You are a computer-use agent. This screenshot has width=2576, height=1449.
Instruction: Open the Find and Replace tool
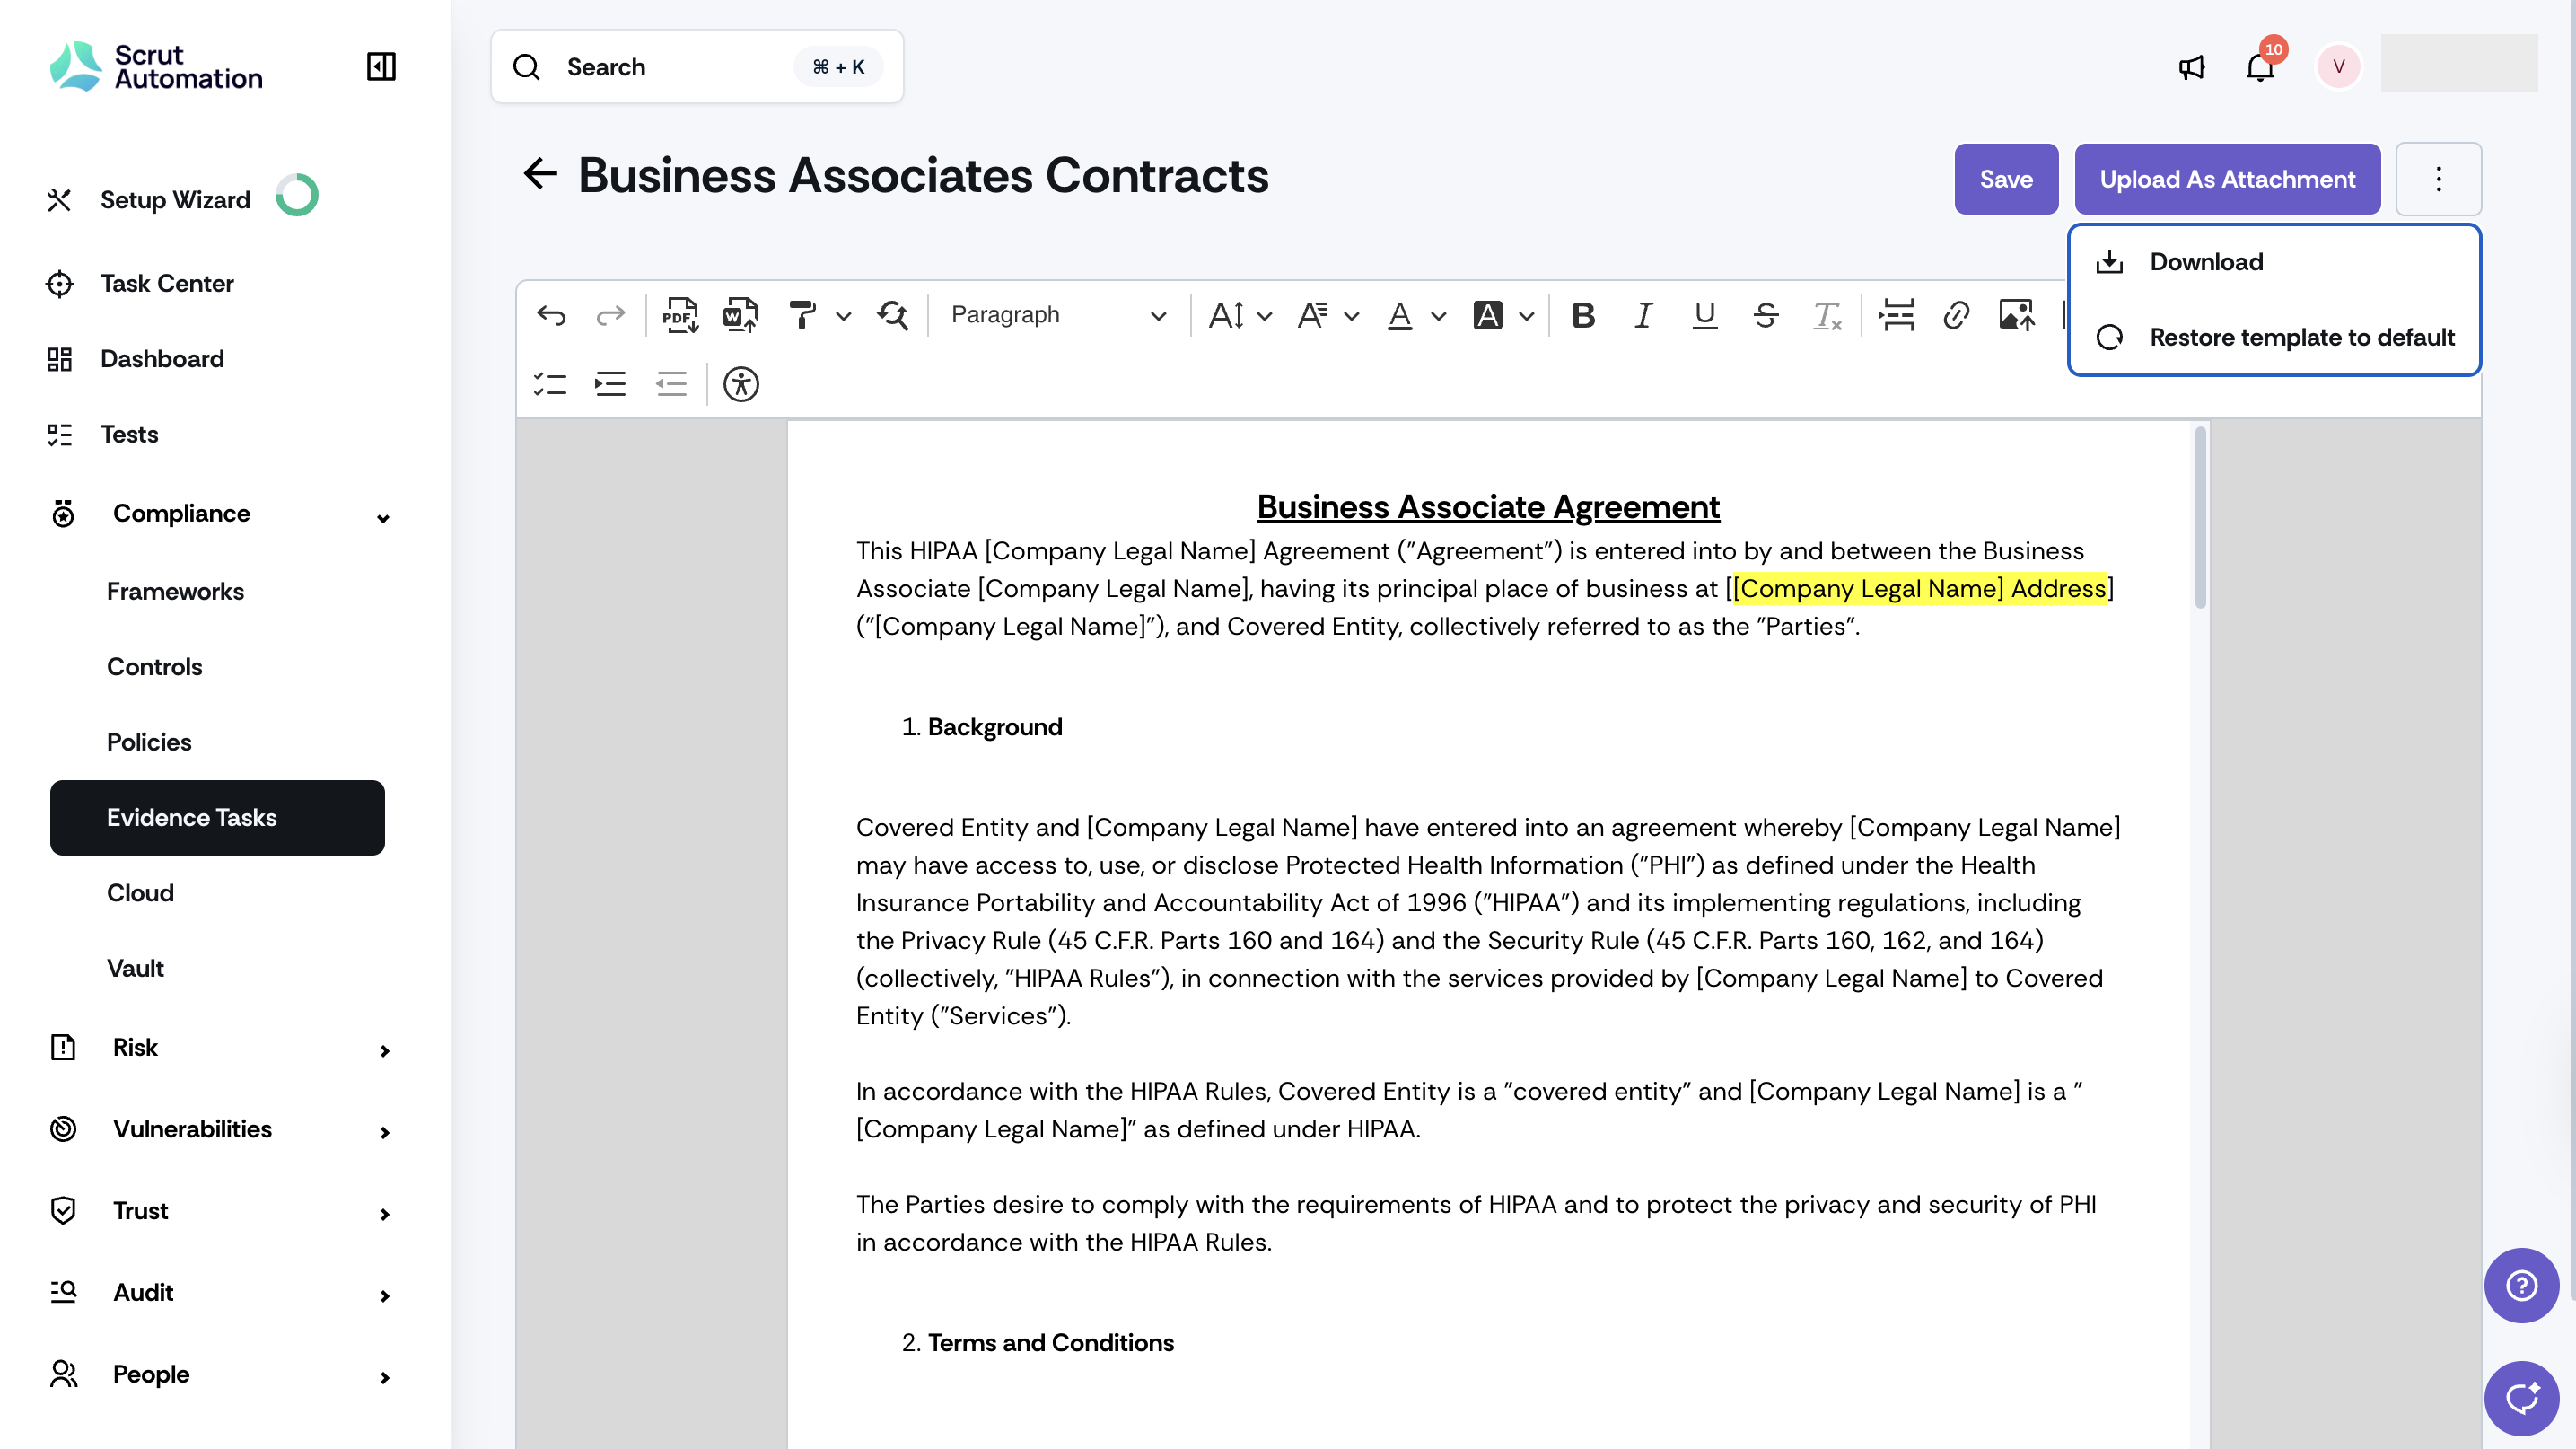click(x=892, y=316)
